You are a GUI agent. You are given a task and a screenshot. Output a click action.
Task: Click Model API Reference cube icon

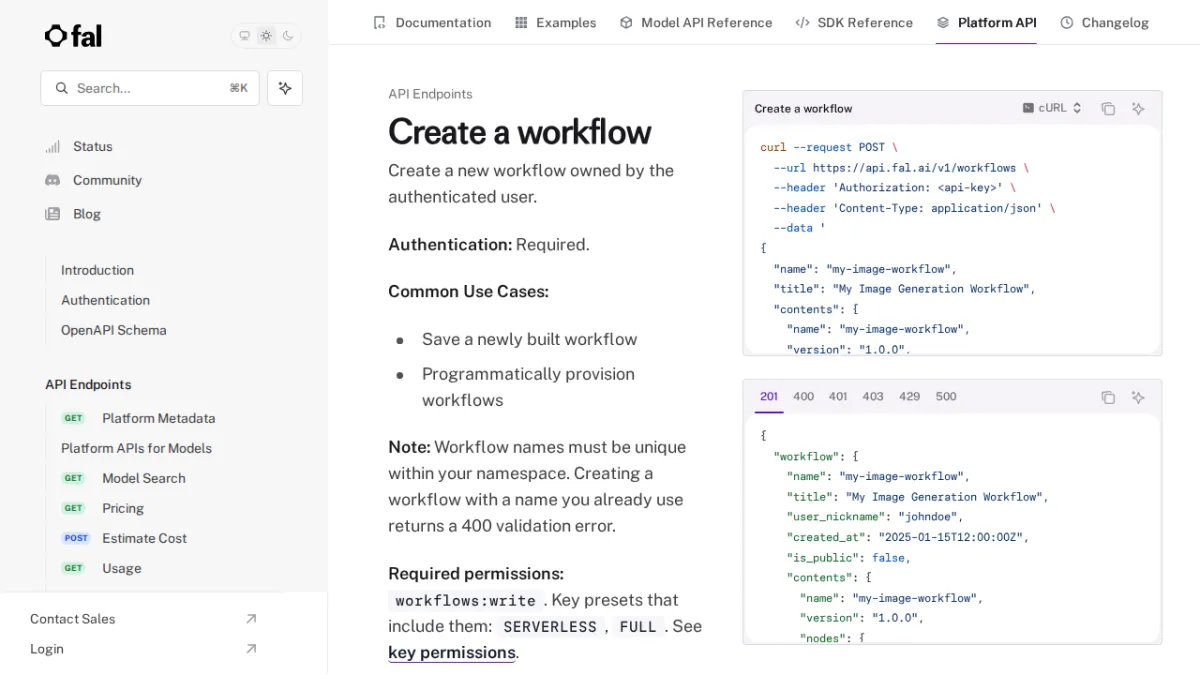626,22
